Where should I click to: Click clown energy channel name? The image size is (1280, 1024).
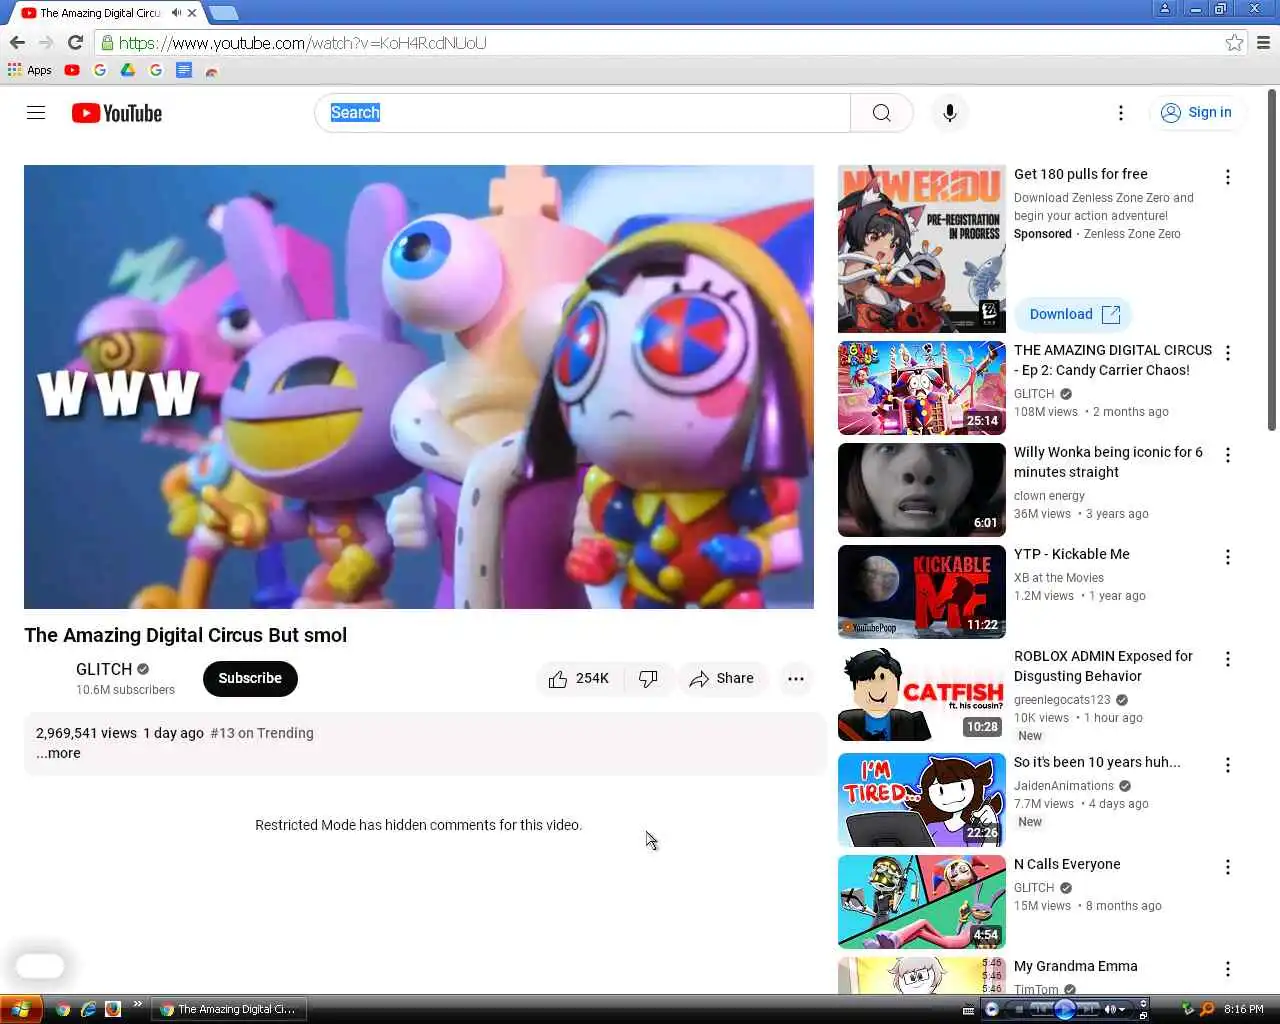tap(1049, 496)
